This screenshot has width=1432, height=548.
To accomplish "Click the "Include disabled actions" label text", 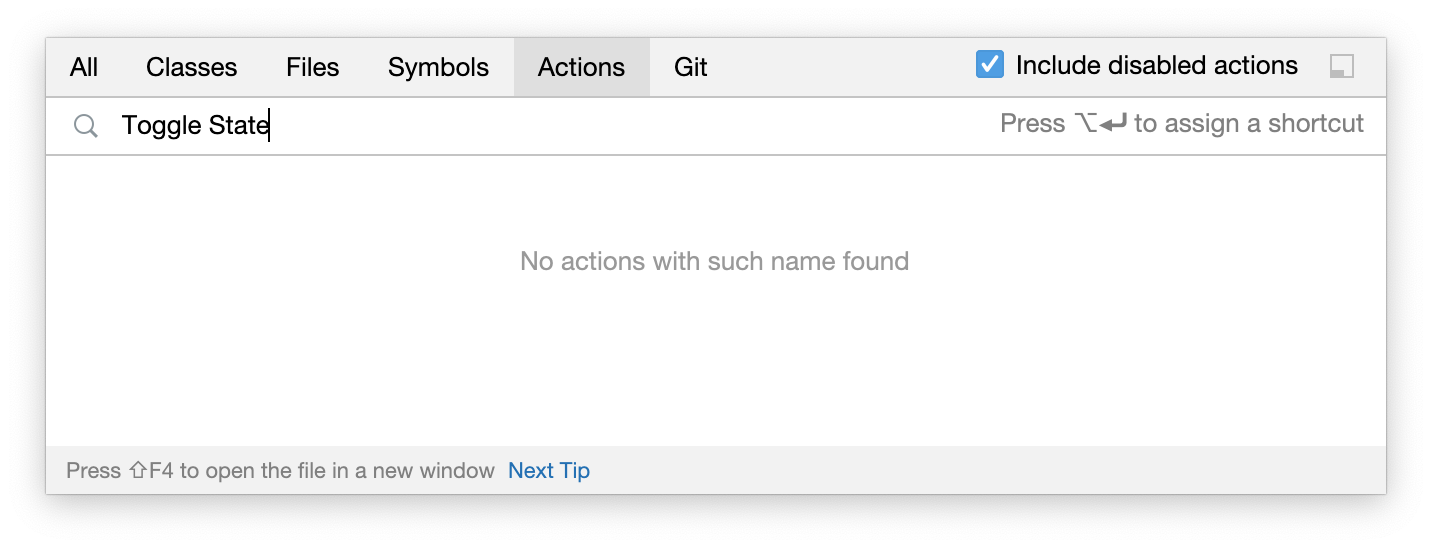I will 1157,66.
